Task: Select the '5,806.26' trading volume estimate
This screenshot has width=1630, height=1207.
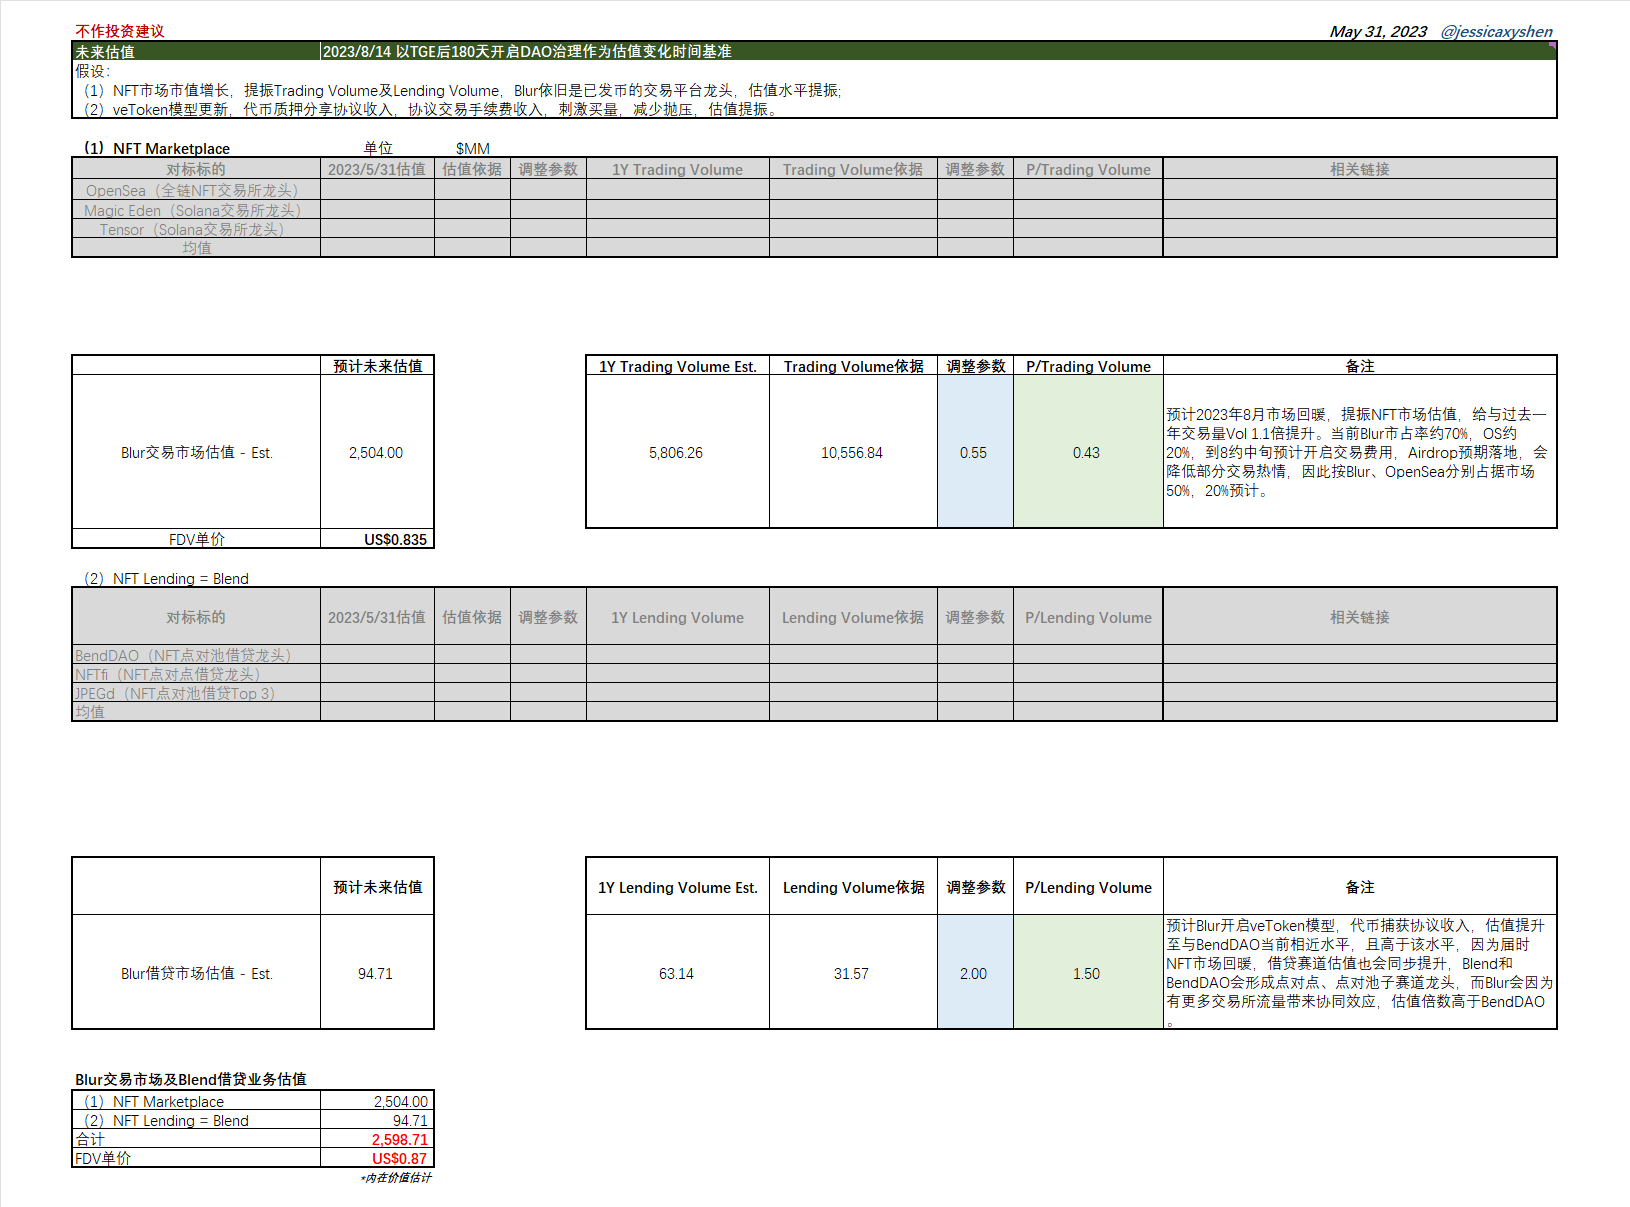Action: pyautogui.click(x=677, y=452)
